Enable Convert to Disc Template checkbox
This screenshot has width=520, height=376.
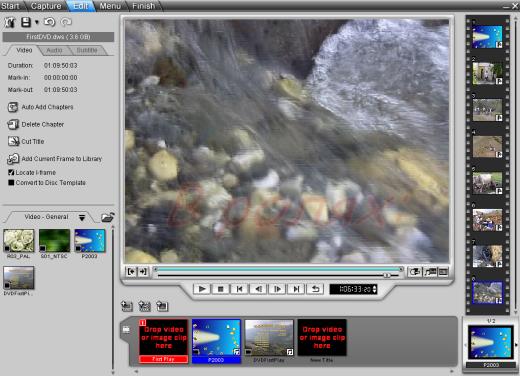[11, 183]
